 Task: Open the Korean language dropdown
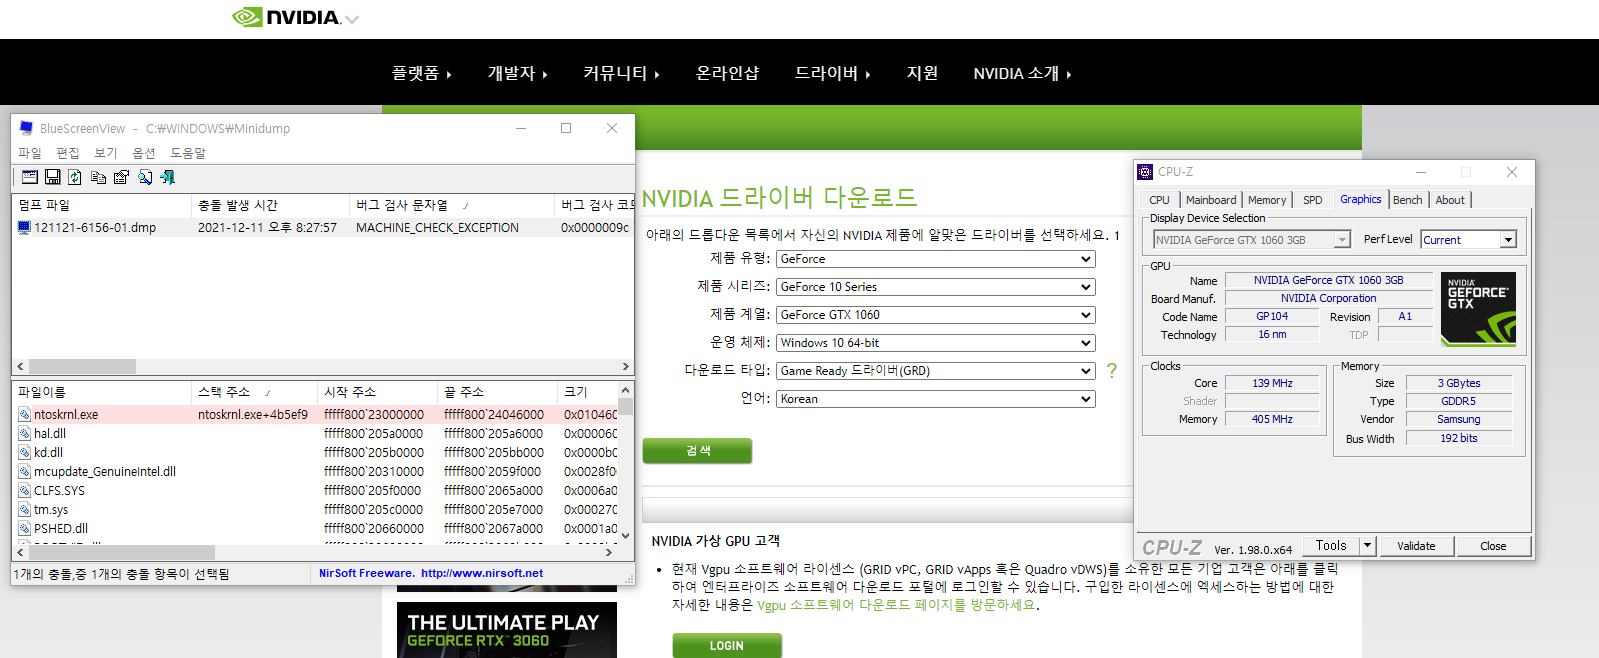pos(936,399)
